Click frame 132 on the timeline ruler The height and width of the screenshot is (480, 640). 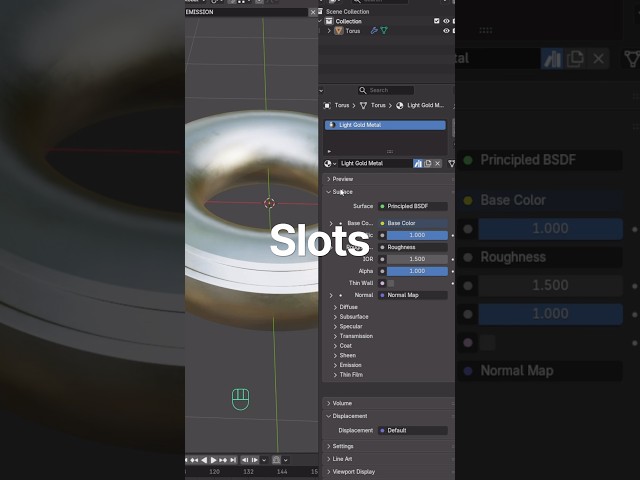(248, 471)
